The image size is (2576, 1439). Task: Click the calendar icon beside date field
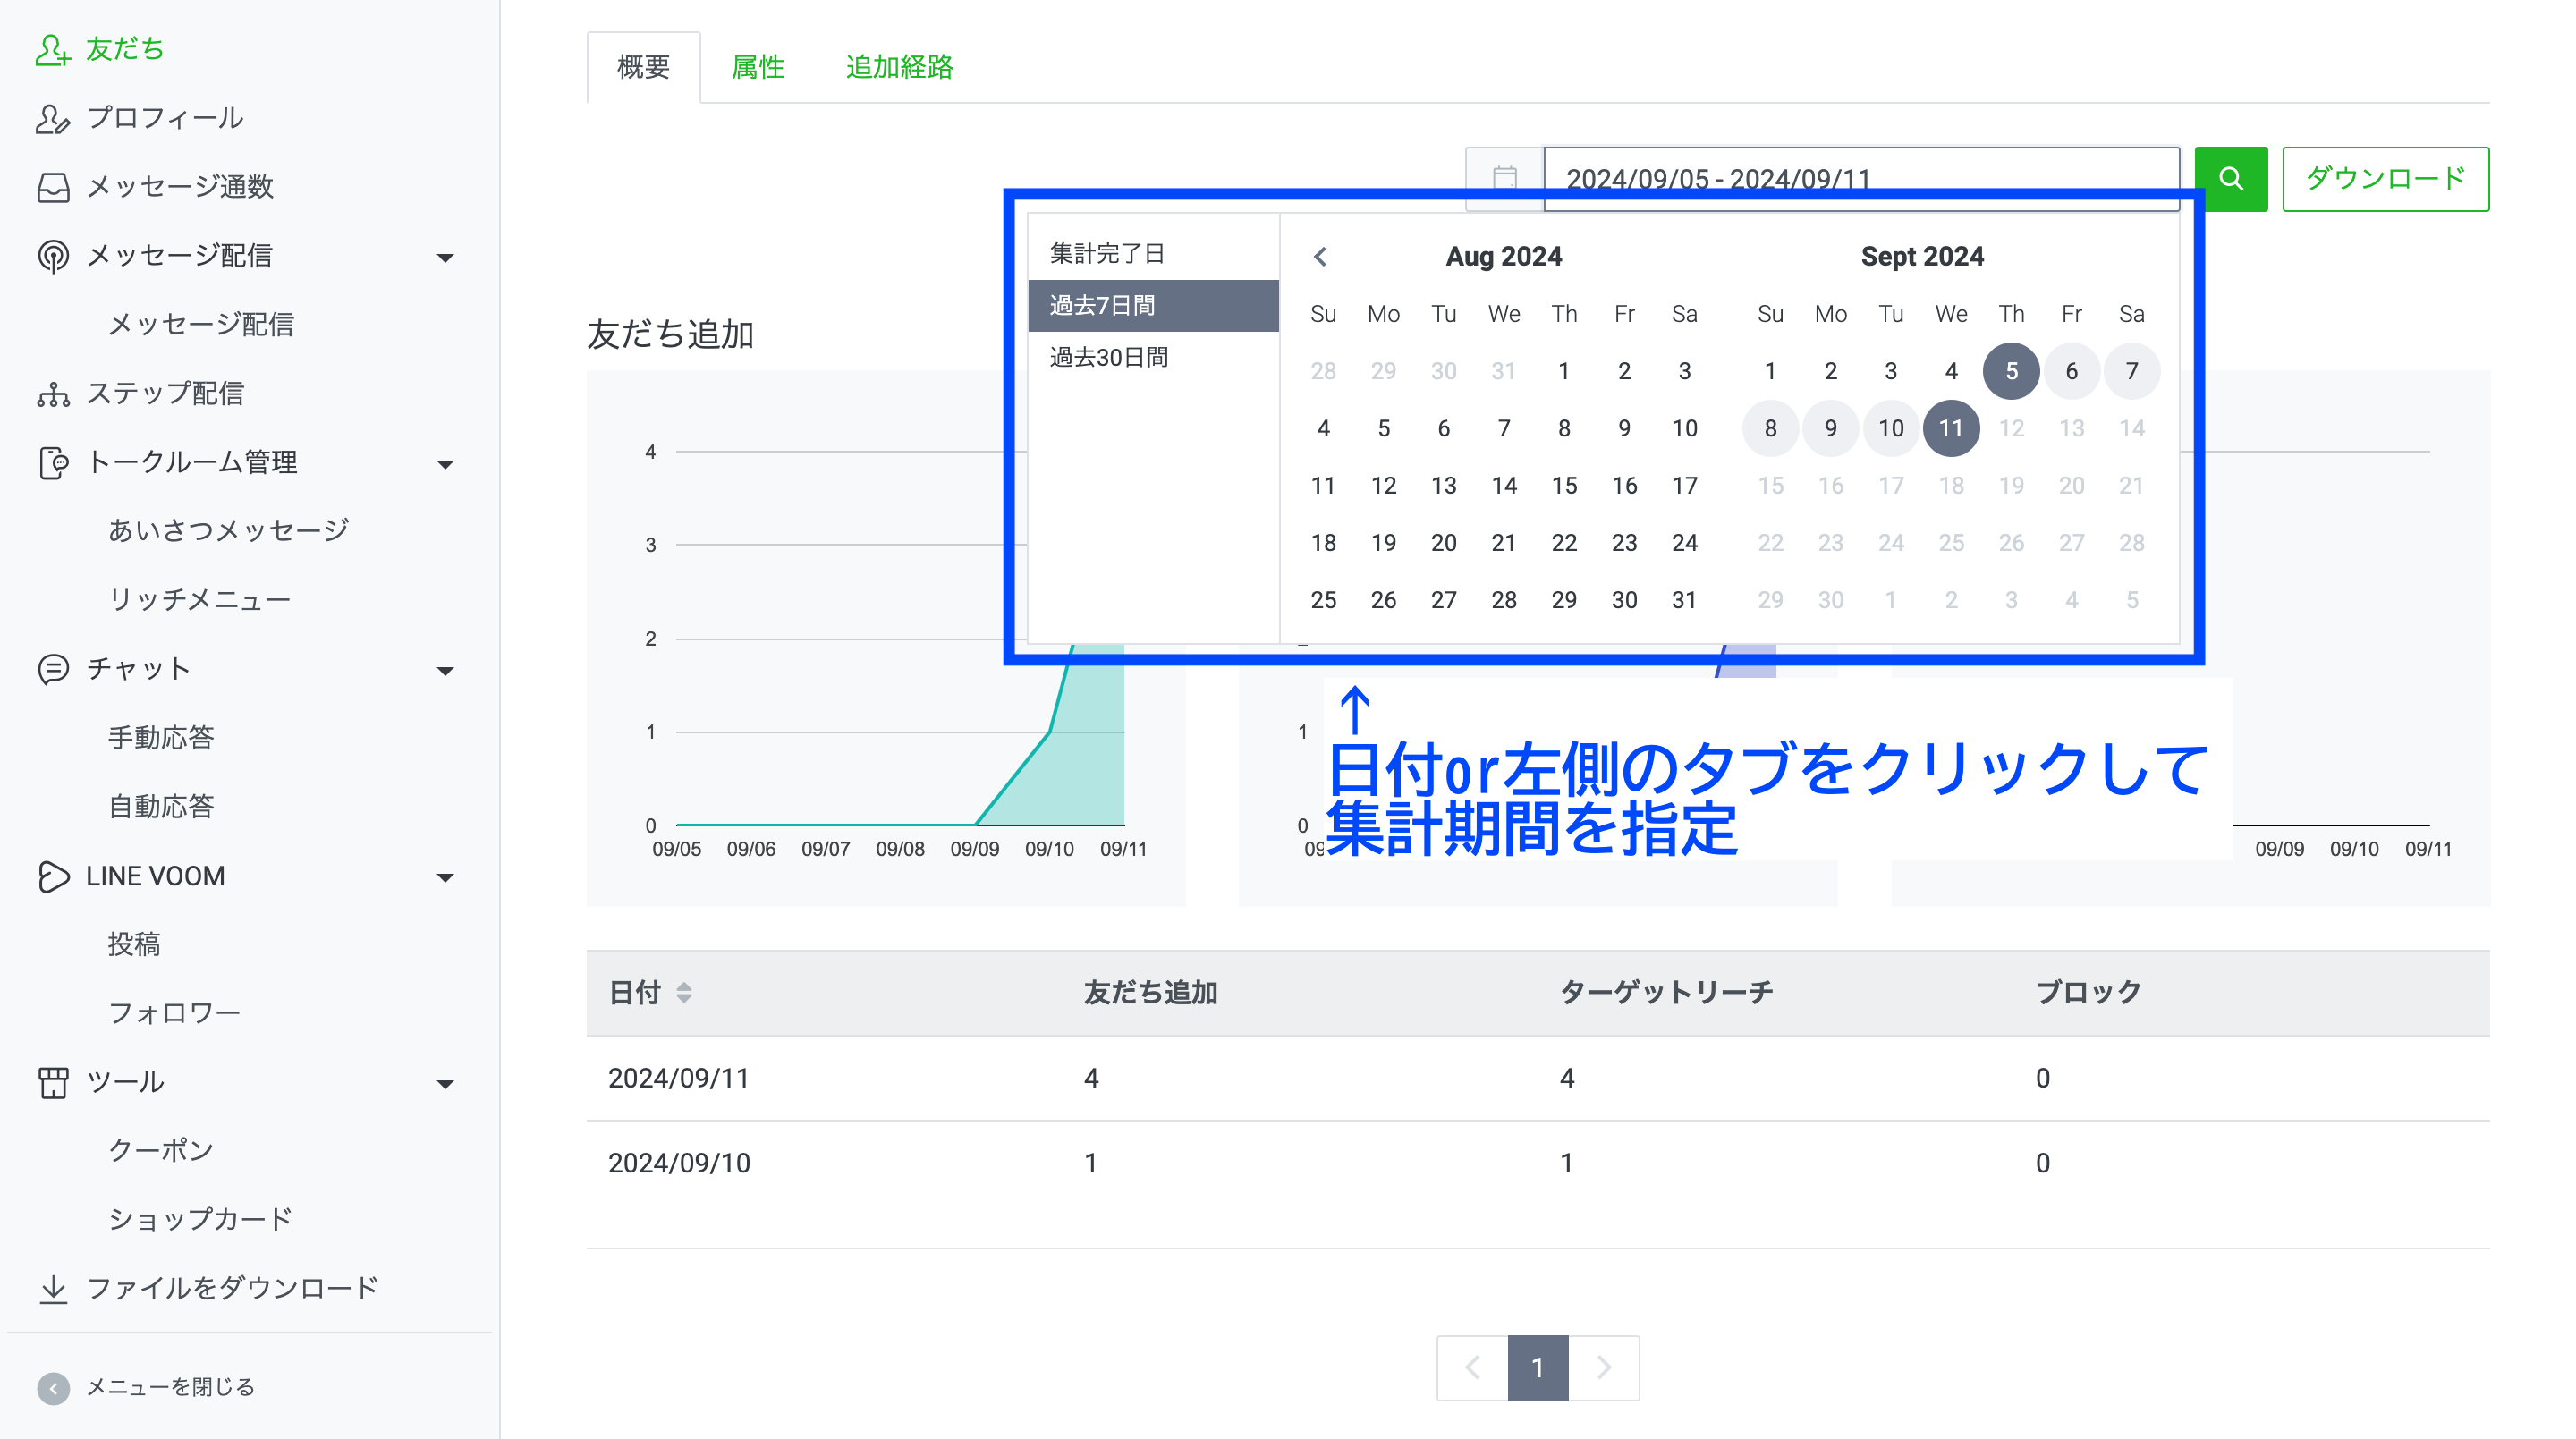pos(1504,176)
